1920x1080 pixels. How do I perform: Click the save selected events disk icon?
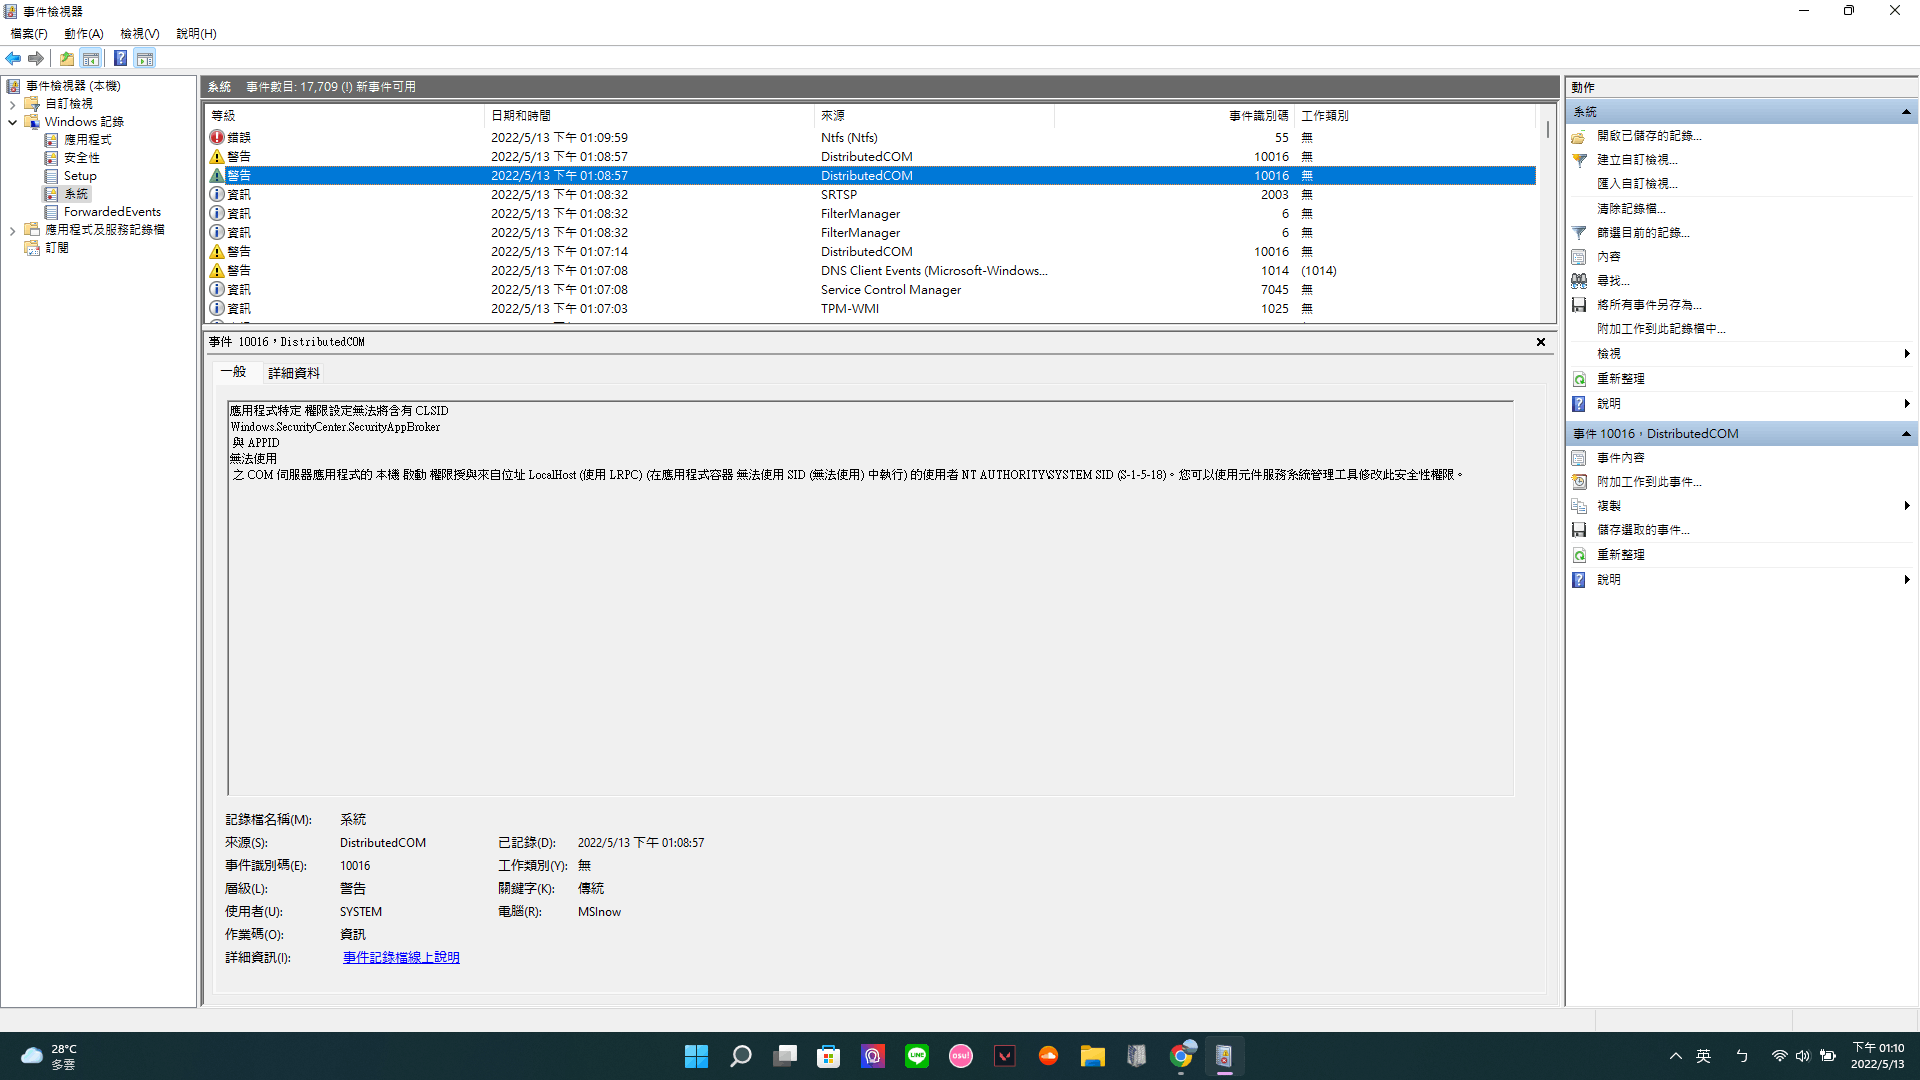pos(1579,530)
